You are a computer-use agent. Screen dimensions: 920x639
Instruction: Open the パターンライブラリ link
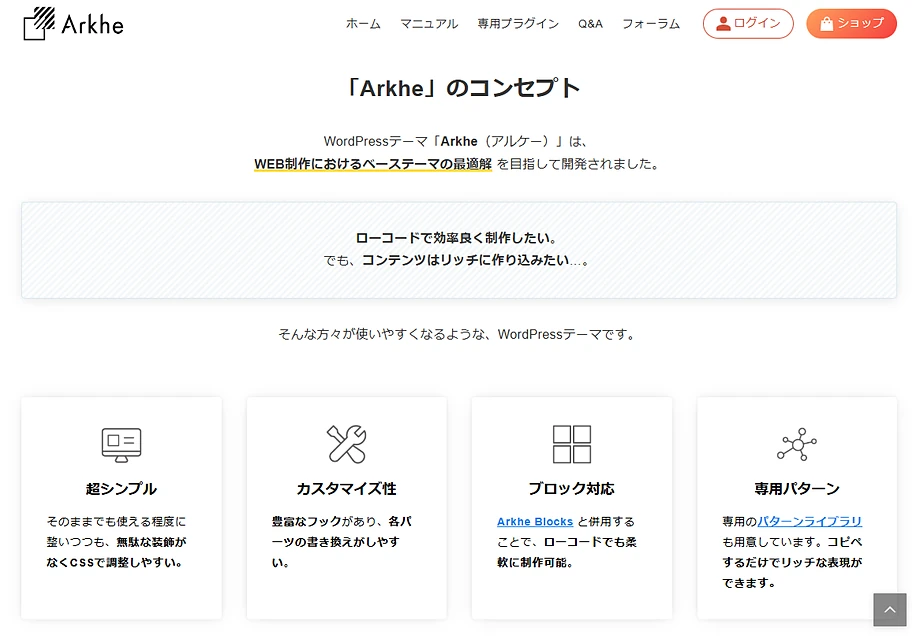(810, 521)
